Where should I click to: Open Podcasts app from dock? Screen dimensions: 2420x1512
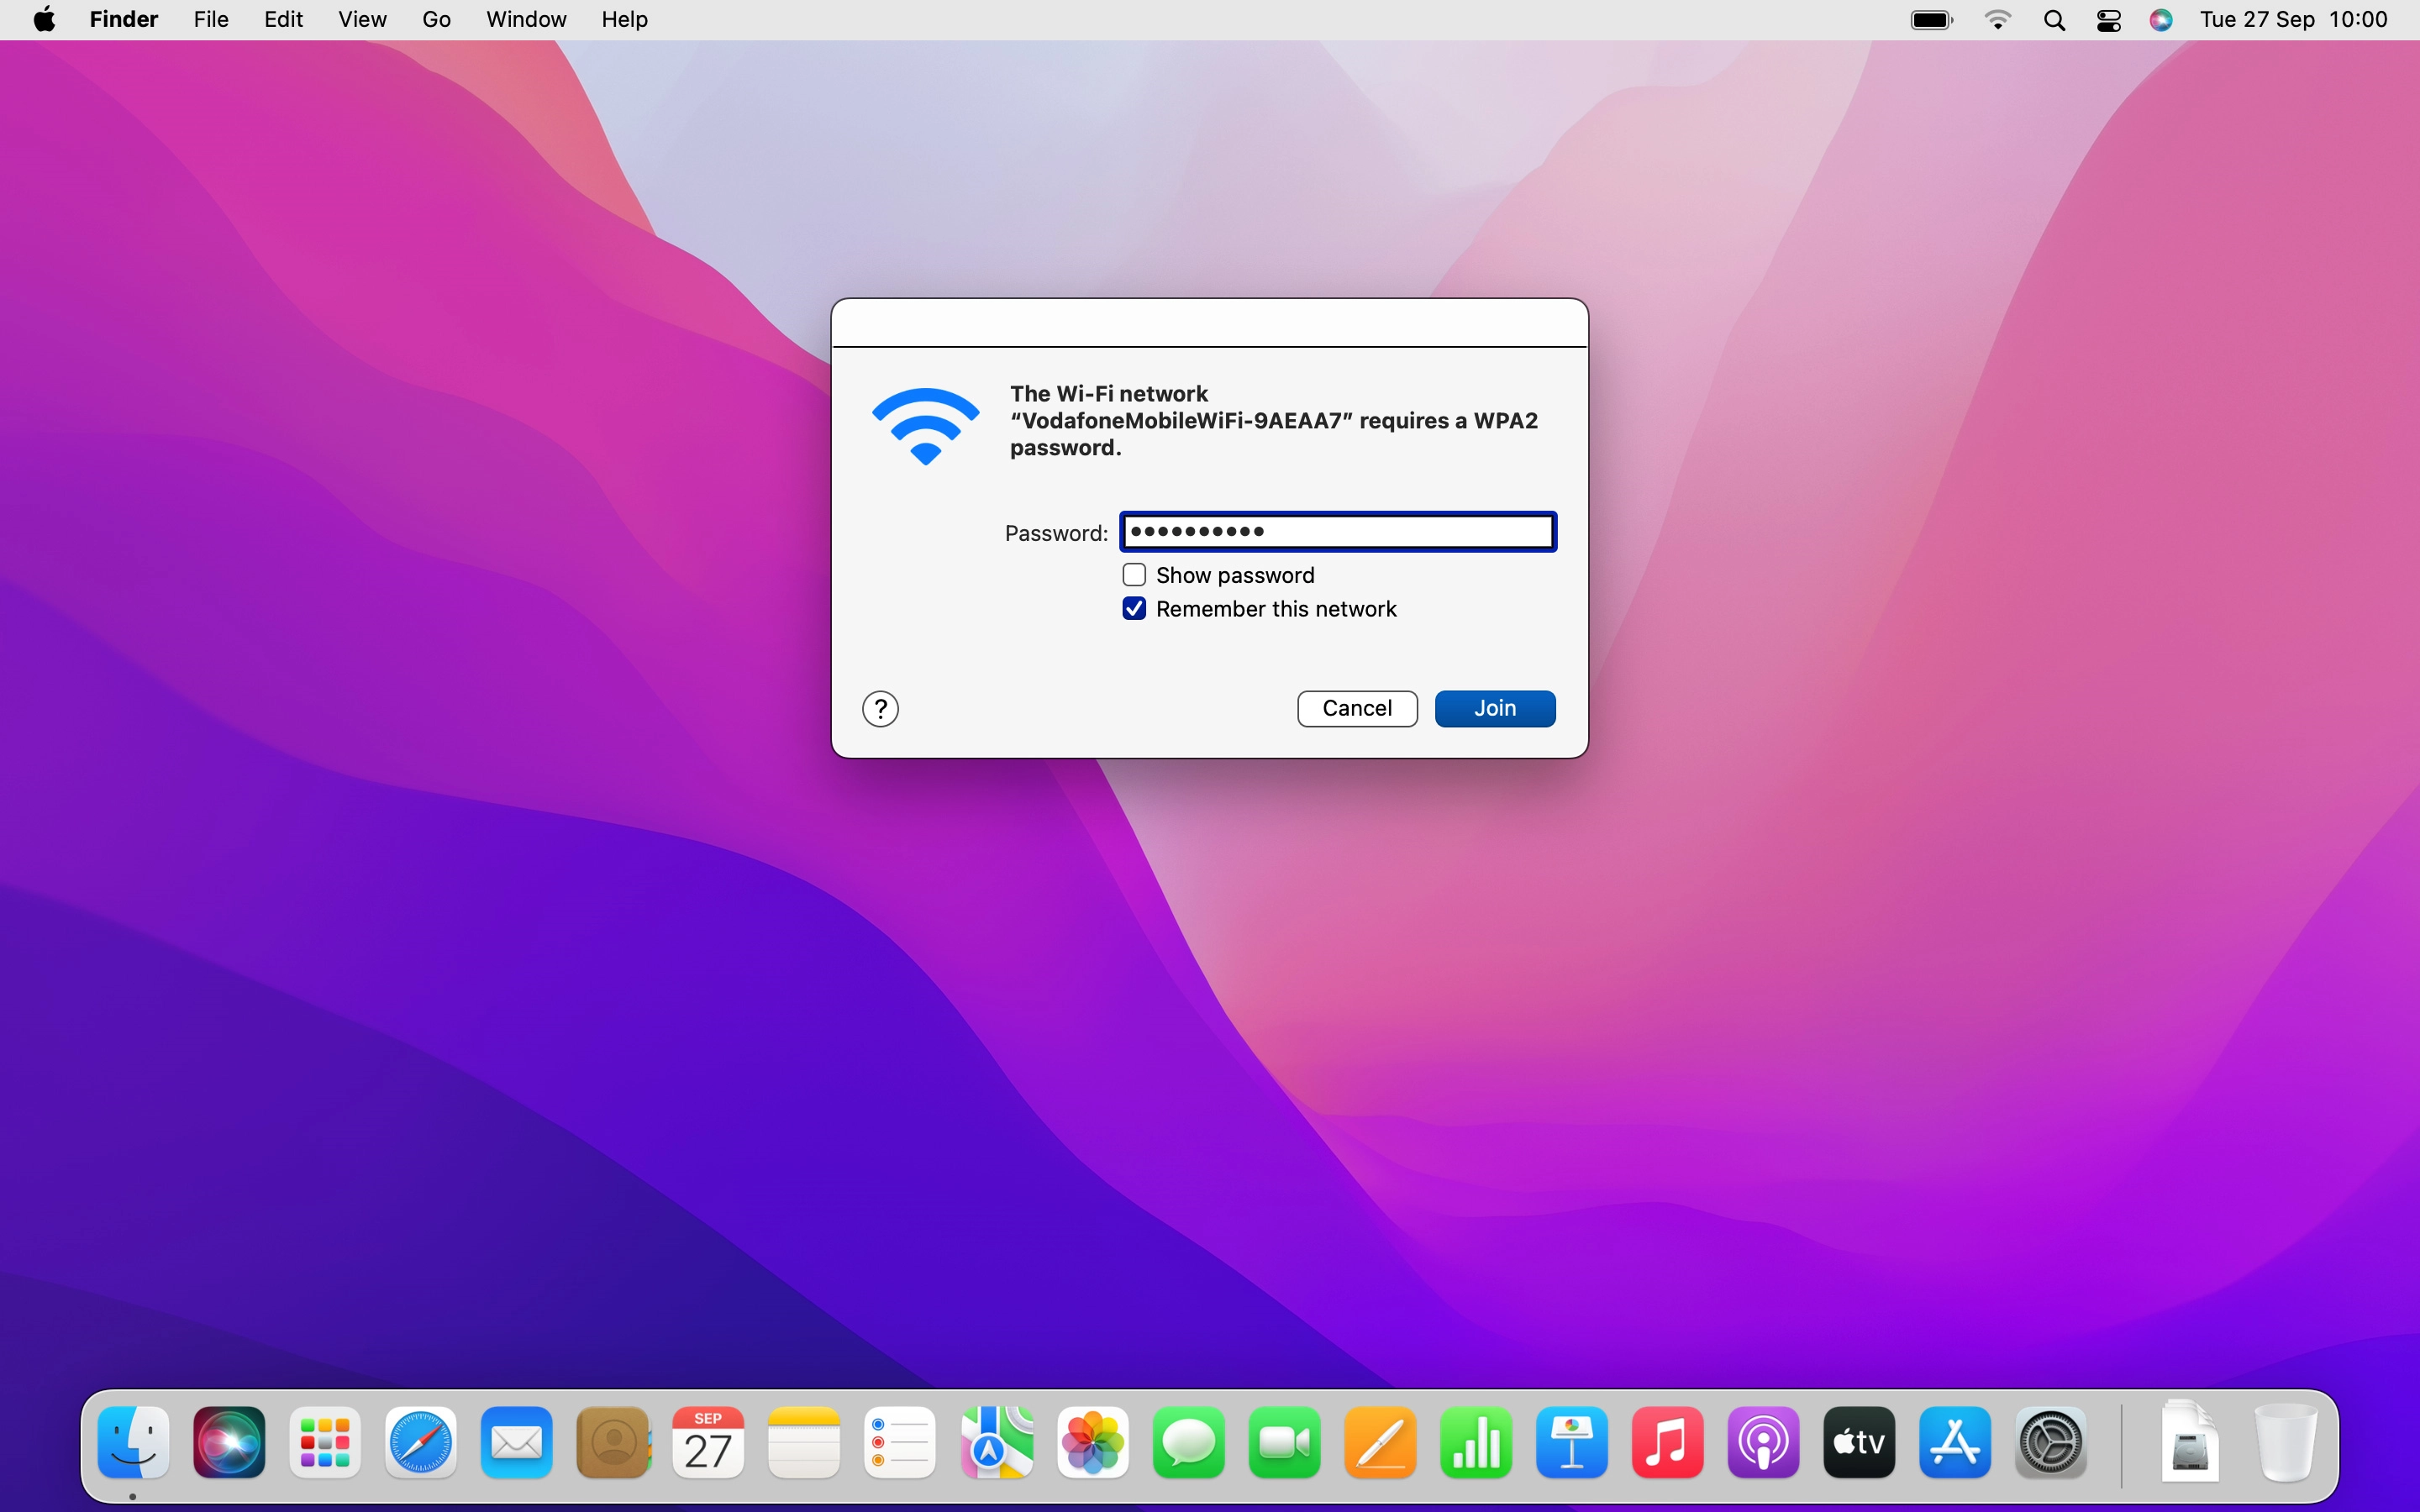click(x=1763, y=1442)
